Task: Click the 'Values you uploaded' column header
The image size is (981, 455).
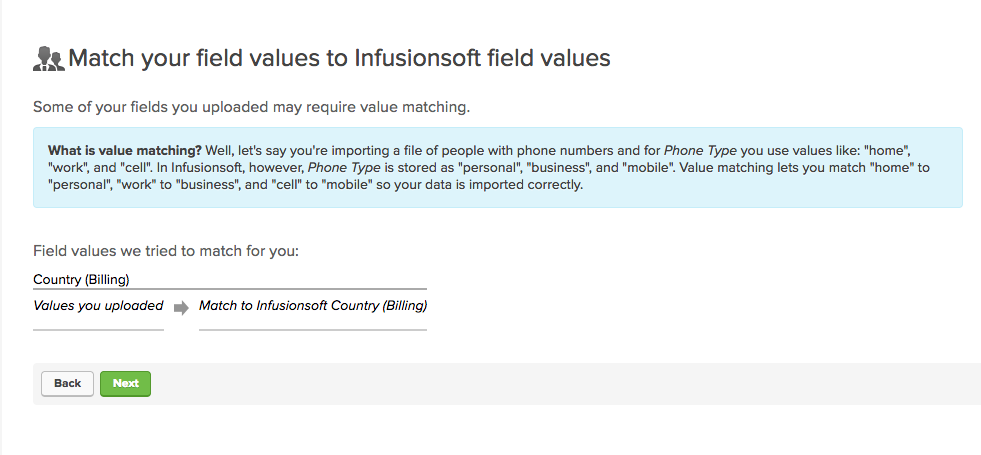Action: coord(98,306)
